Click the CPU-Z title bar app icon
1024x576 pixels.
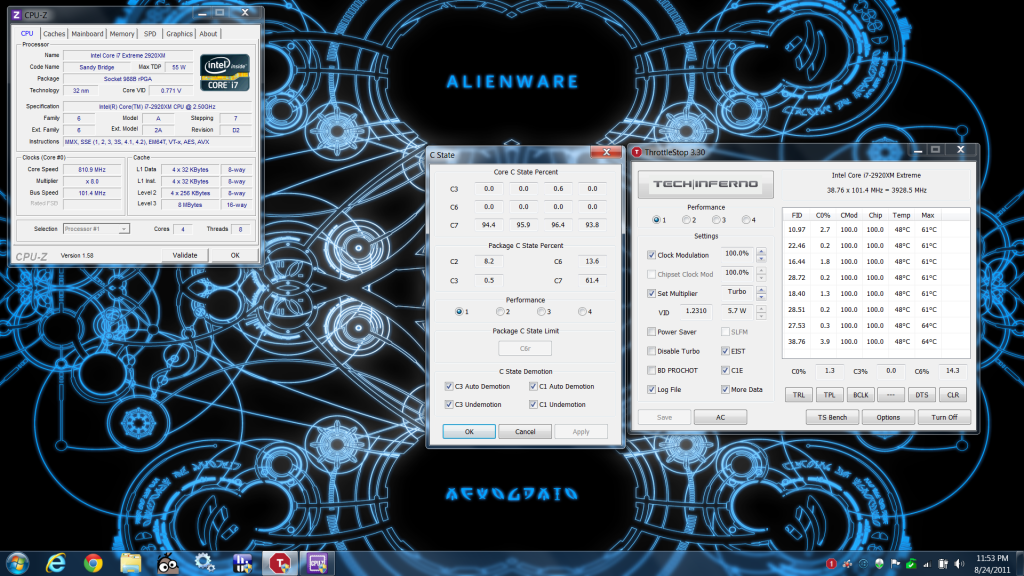click(16, 14)
